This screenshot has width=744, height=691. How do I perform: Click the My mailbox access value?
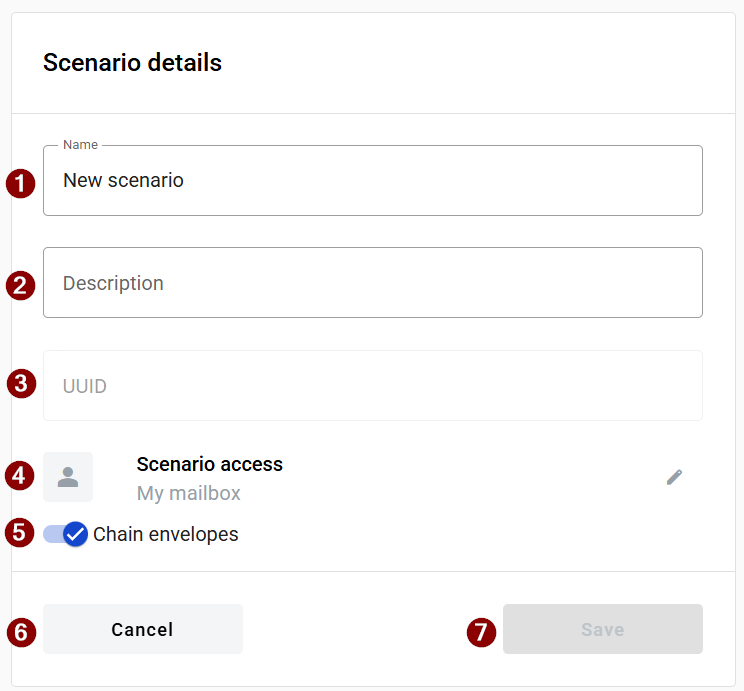pos(189,493)
